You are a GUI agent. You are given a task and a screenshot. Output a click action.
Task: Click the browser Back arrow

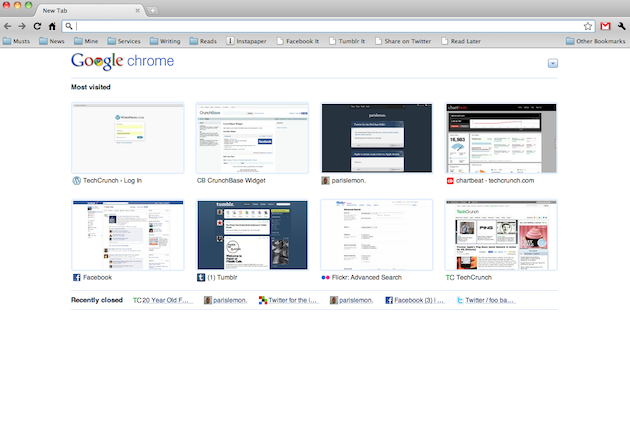tap(7, 26)
